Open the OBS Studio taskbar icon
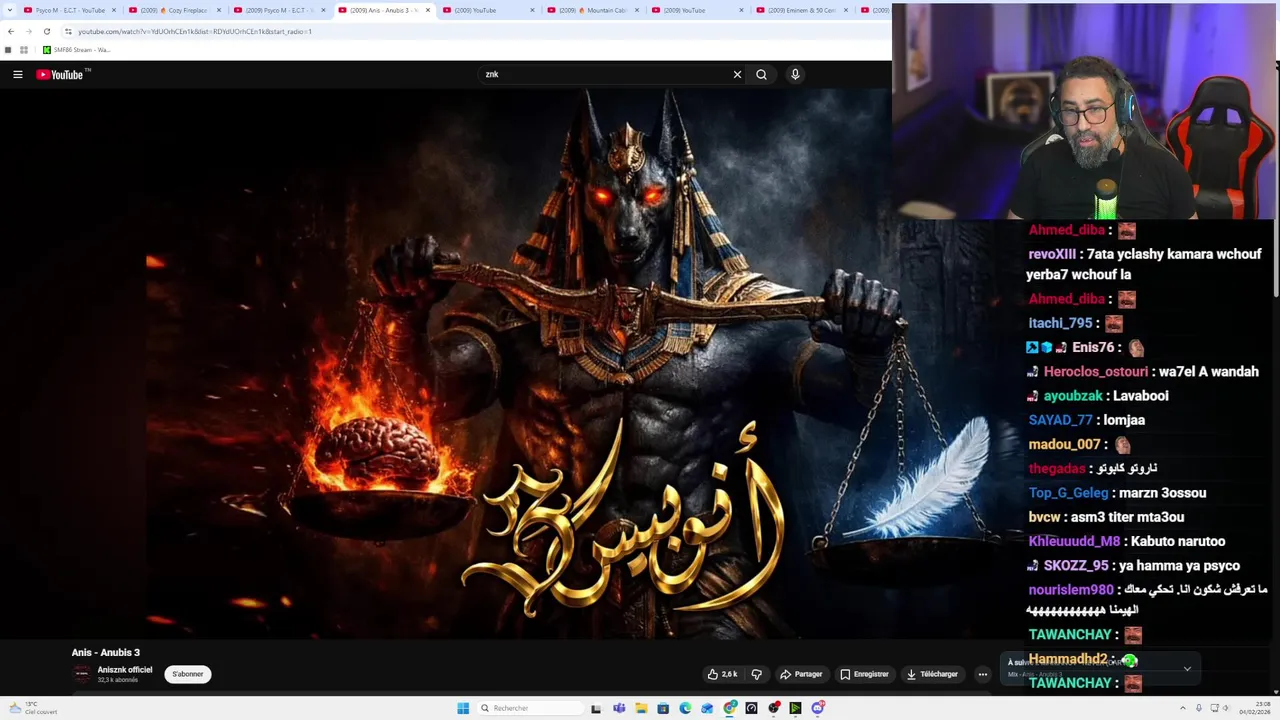The width and height of the screenshot is (1280, 720). [x=774, y=708]
